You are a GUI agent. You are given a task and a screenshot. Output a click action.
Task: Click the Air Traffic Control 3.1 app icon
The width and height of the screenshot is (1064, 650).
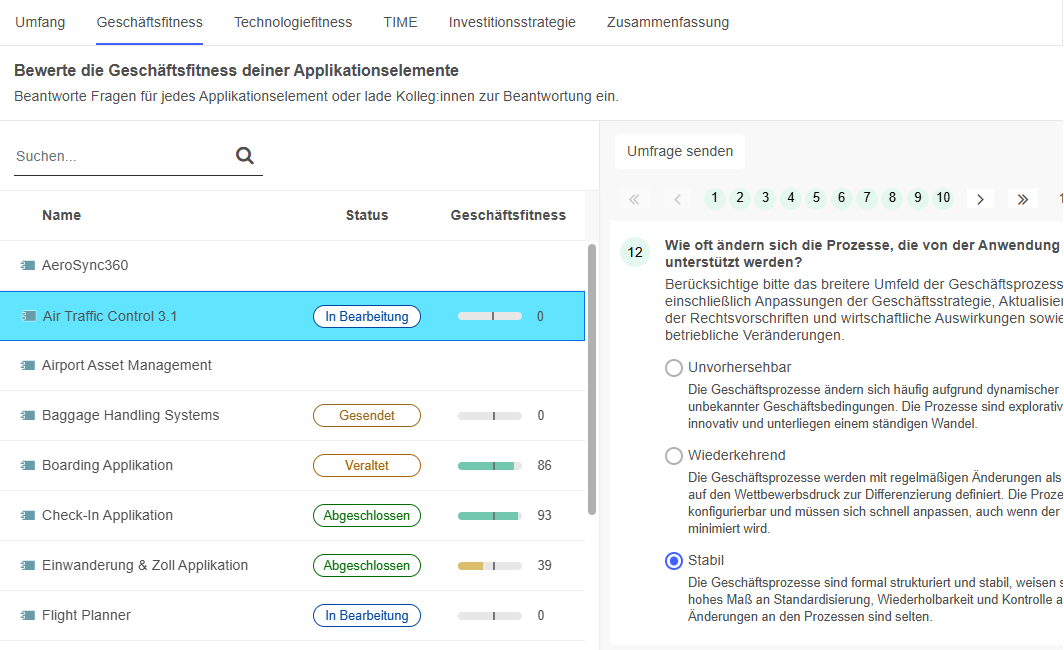click(x=26, y=315)
